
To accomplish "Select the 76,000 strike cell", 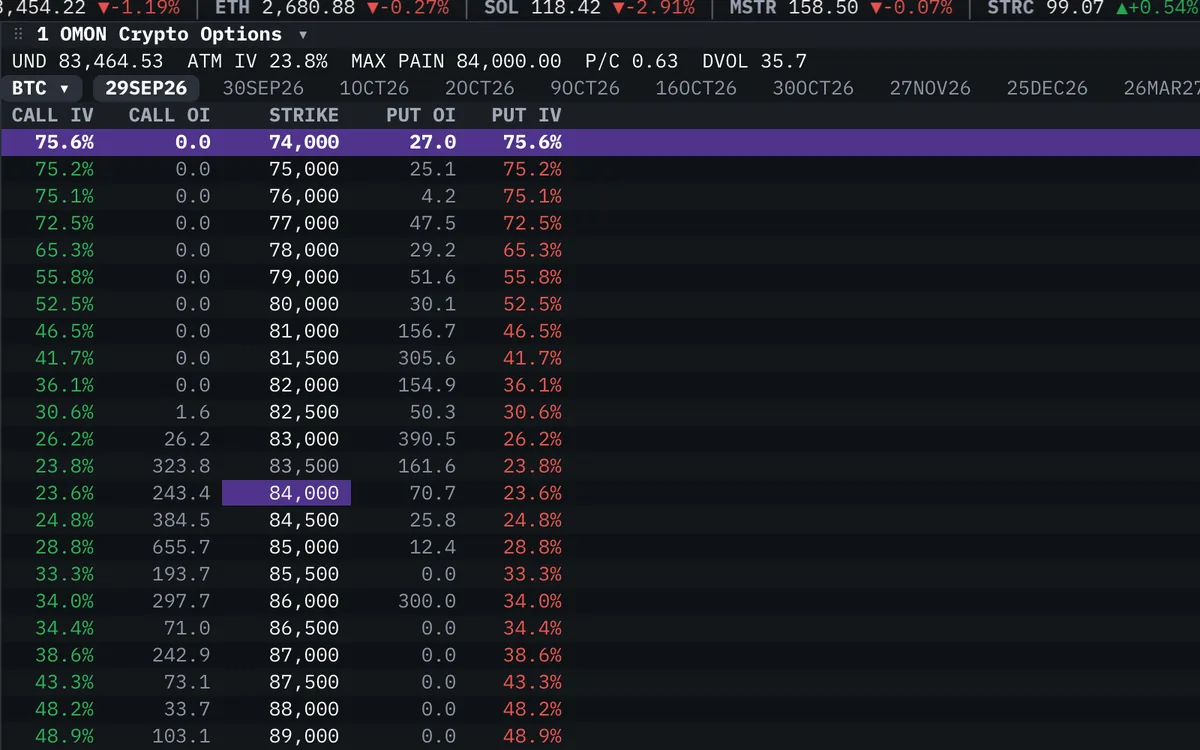I will tap(304, 196).
